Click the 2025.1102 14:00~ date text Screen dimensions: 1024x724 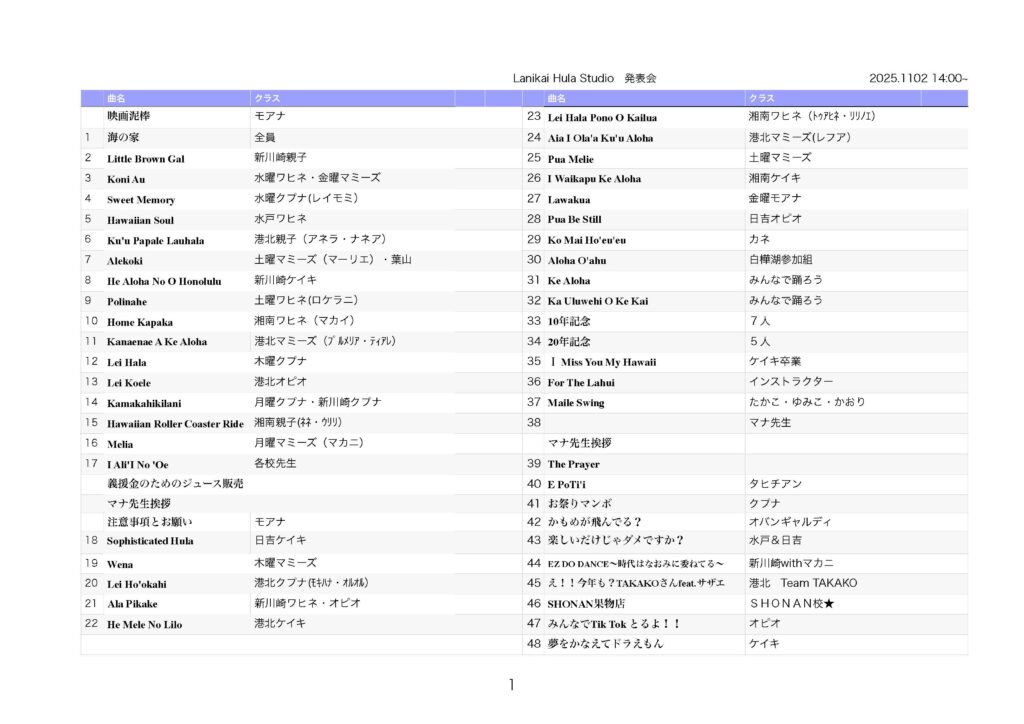917,78
